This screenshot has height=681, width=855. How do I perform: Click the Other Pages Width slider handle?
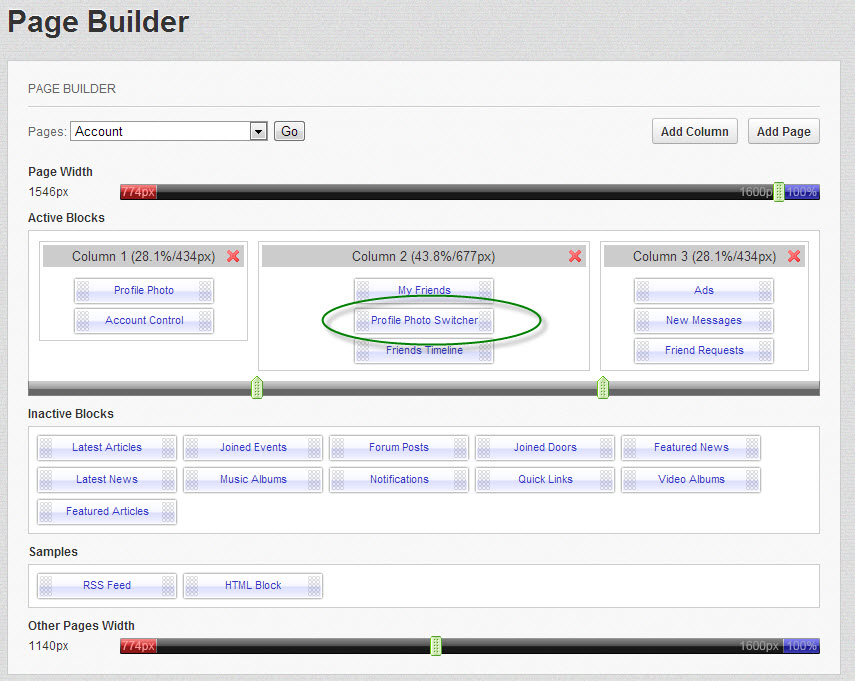click(x=436, y=646)
